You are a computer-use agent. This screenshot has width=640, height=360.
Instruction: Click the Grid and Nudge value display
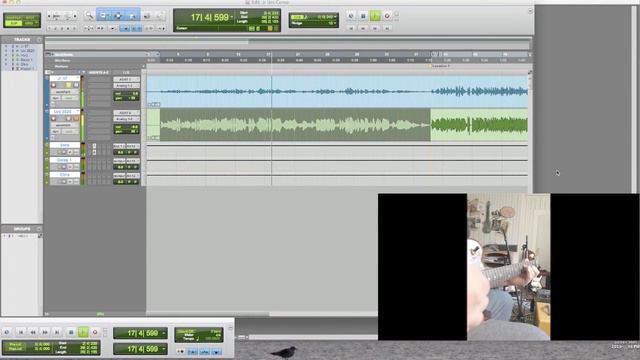coord(313,20)
